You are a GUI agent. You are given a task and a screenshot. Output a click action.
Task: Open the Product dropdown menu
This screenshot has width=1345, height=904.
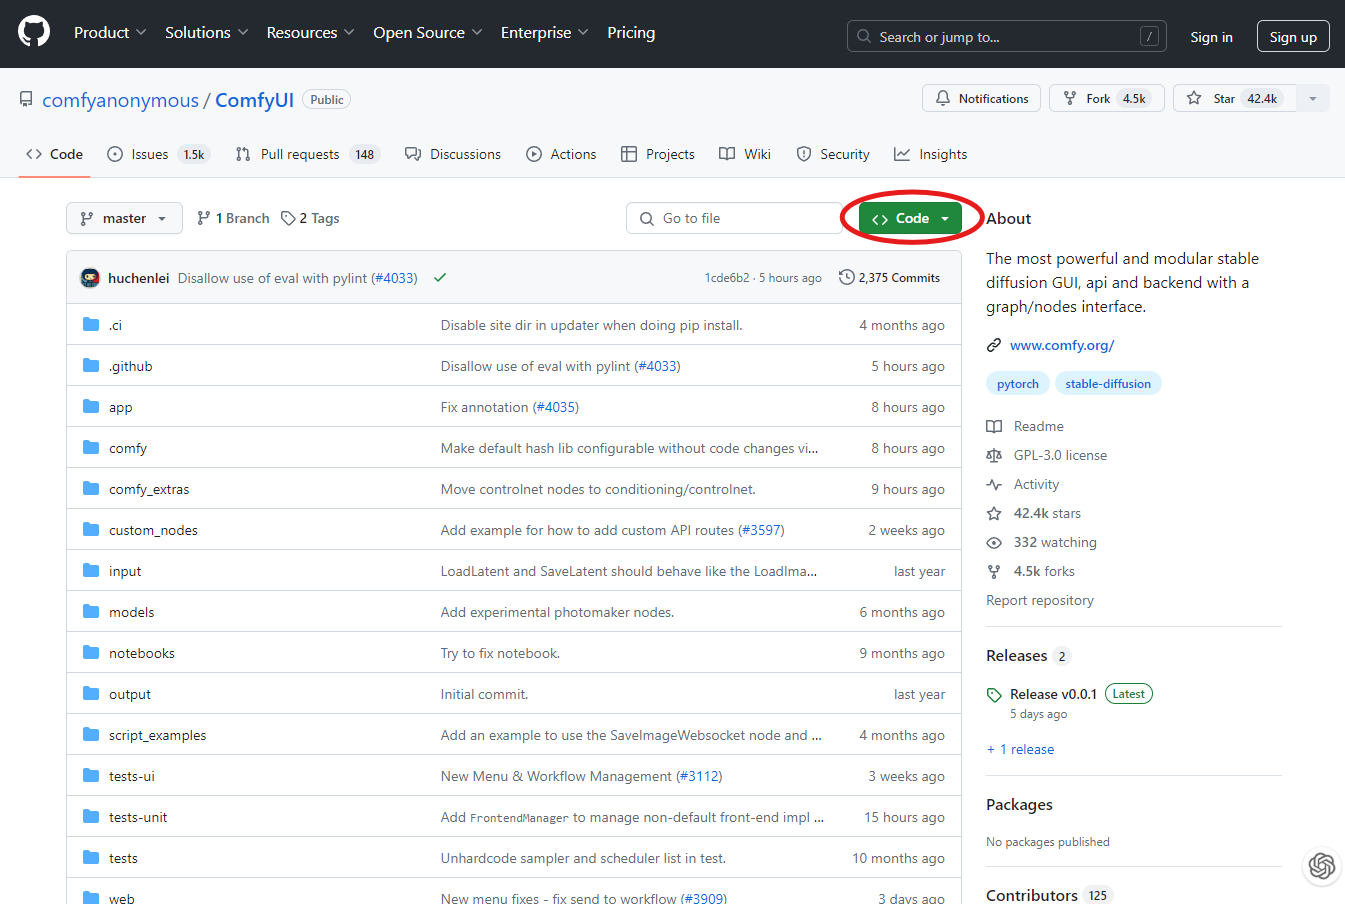(110, 32)
